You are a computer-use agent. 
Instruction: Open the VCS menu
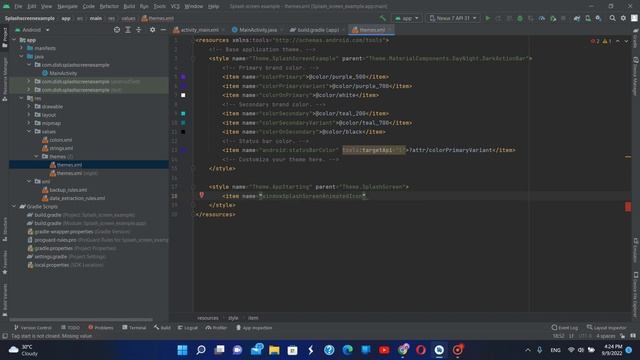tap(175, 7)
